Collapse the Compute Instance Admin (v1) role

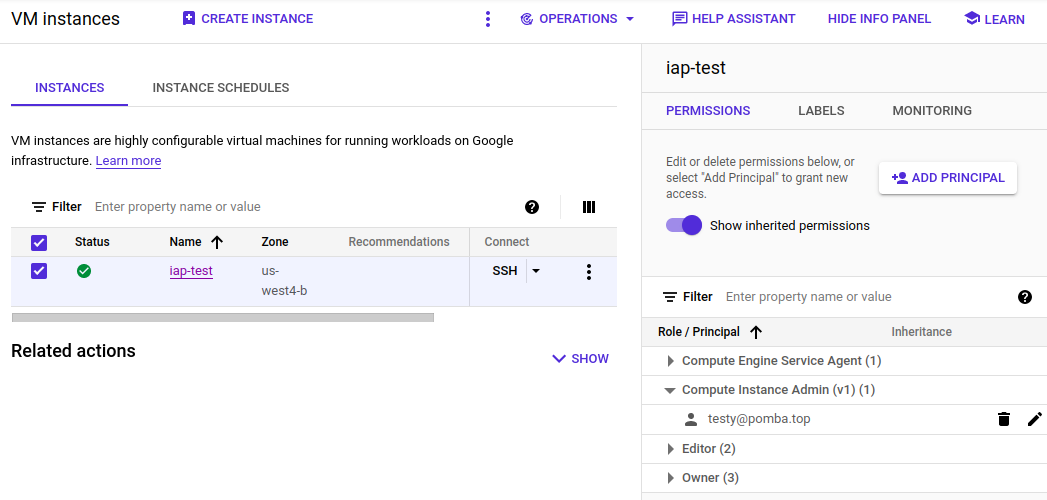point(670,390)
